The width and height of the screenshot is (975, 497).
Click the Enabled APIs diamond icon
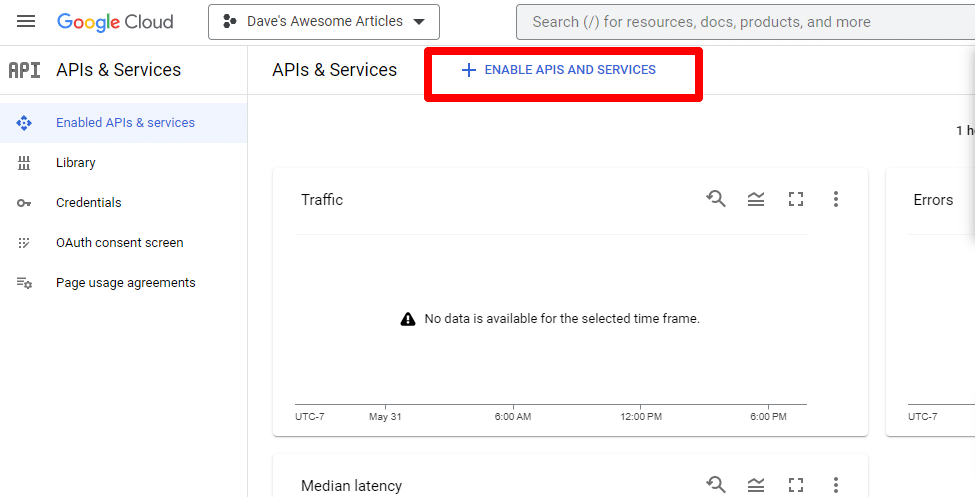(24, 123)
